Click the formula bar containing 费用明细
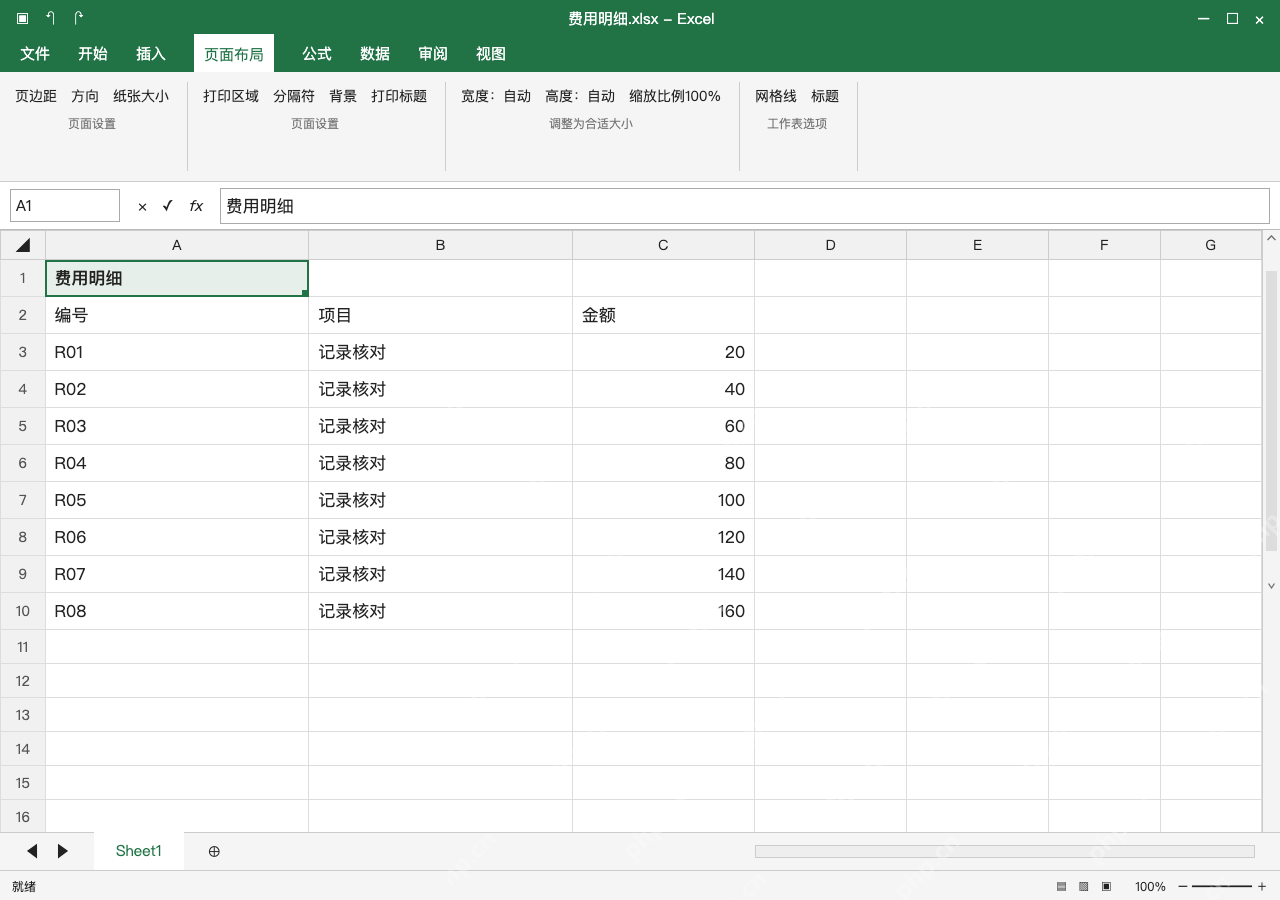This screenshot has width=1280, height=900. [745, 206]
